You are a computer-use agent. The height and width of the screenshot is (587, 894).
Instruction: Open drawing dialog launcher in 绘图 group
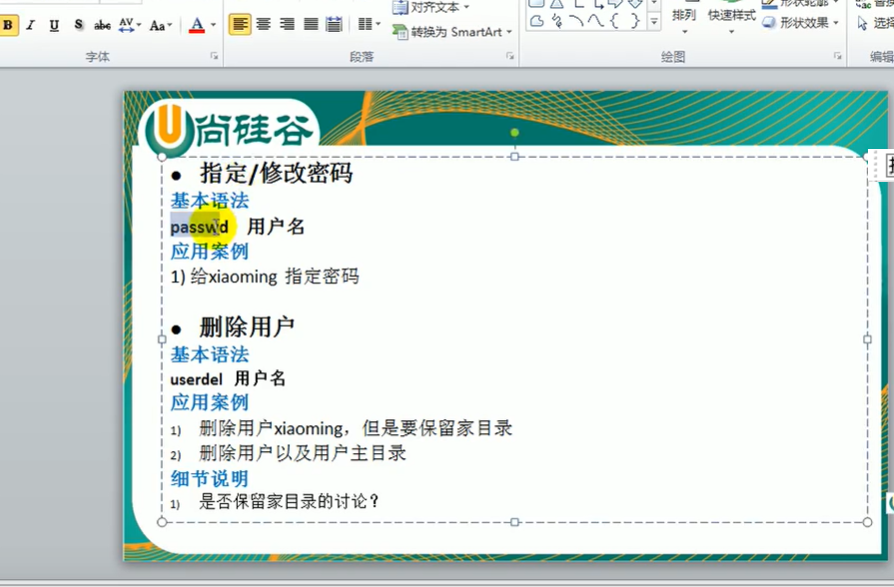coord(838,56)
